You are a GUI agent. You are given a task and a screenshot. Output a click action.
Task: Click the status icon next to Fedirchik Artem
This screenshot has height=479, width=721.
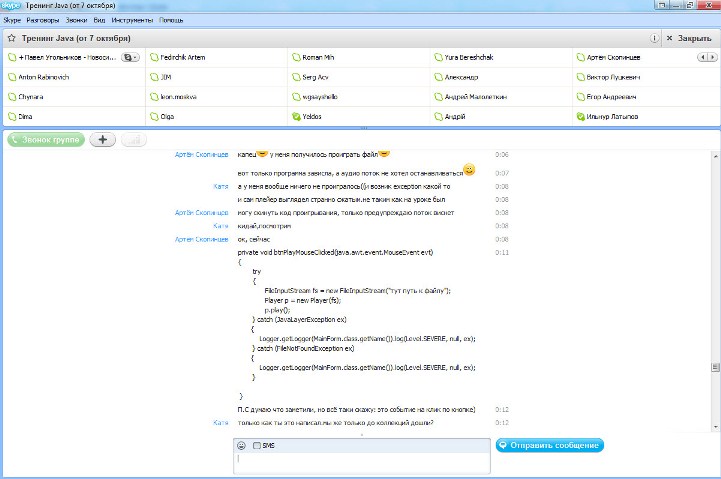(154, 57)
